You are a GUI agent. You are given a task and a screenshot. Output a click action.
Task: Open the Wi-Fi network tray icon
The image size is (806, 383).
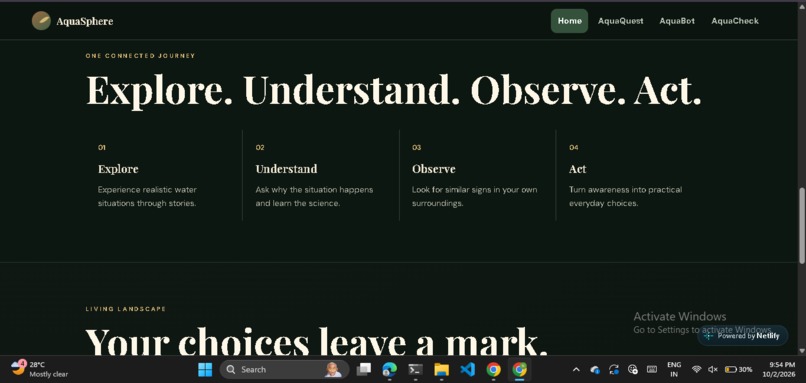click(697, 369)
